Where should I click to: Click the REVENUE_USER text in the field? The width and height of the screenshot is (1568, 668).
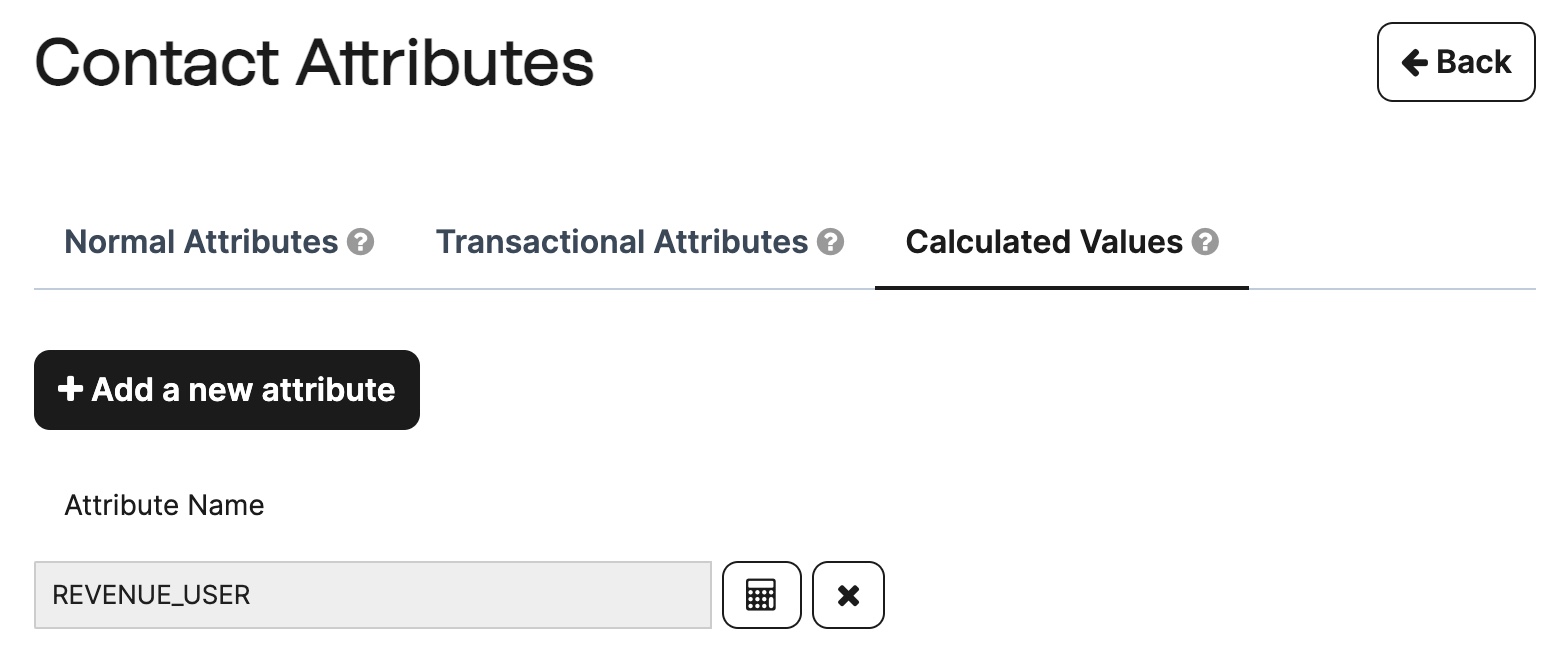[151, 595]
